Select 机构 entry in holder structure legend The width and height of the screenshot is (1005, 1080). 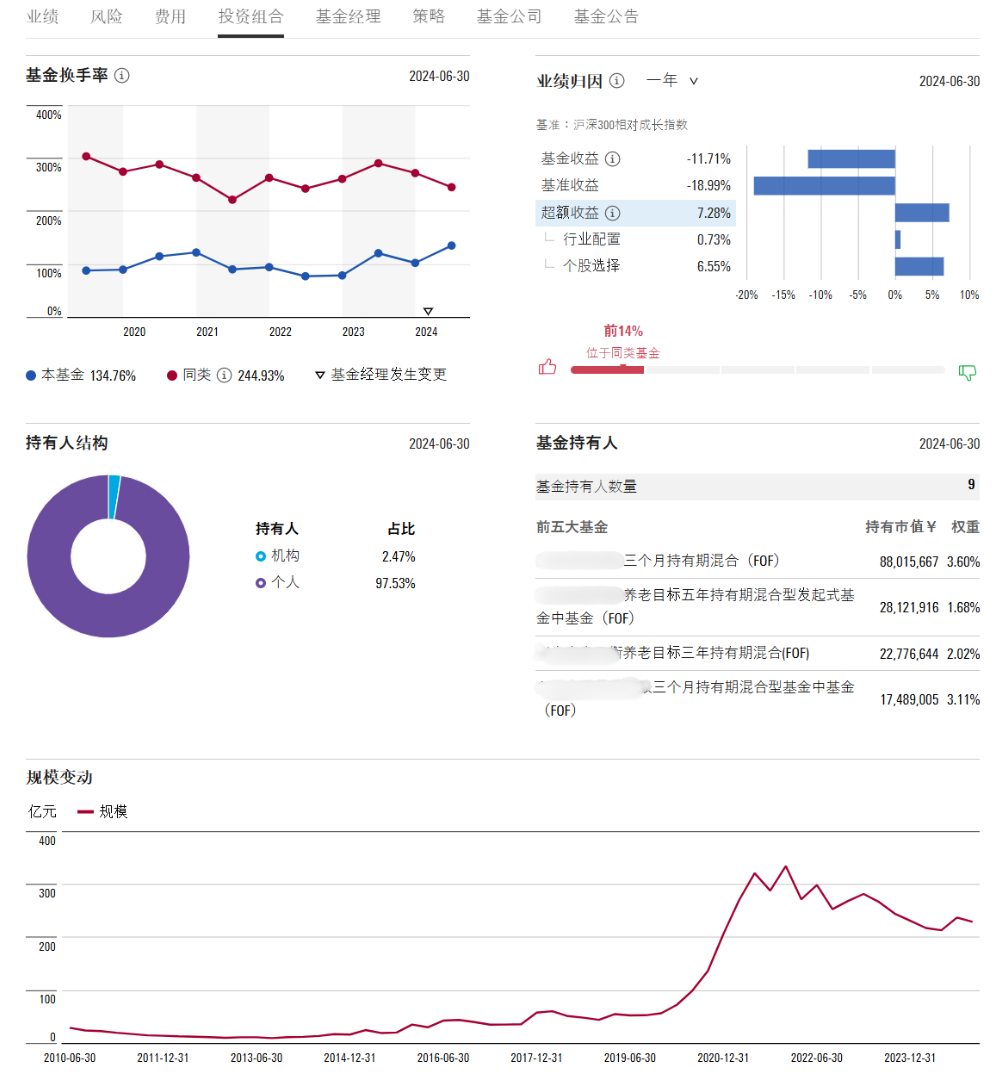278,556
